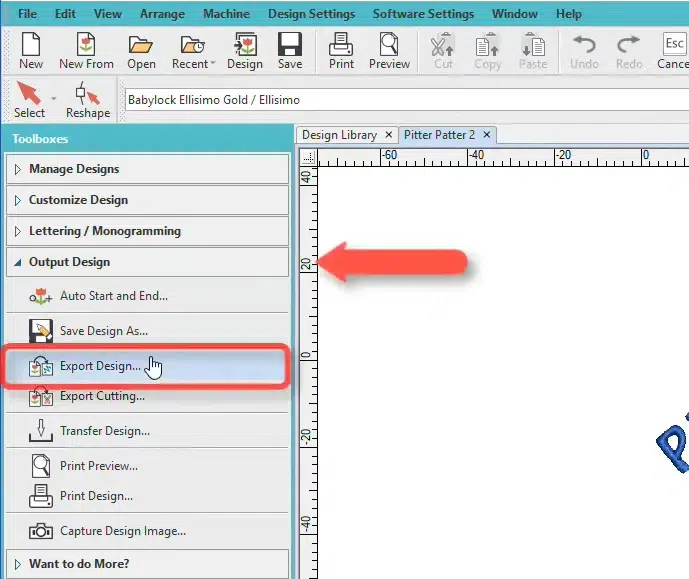This screenshot has height=579, width=689.
Task: Expand the Customize Design toolbox
Action: pos(148,200)
